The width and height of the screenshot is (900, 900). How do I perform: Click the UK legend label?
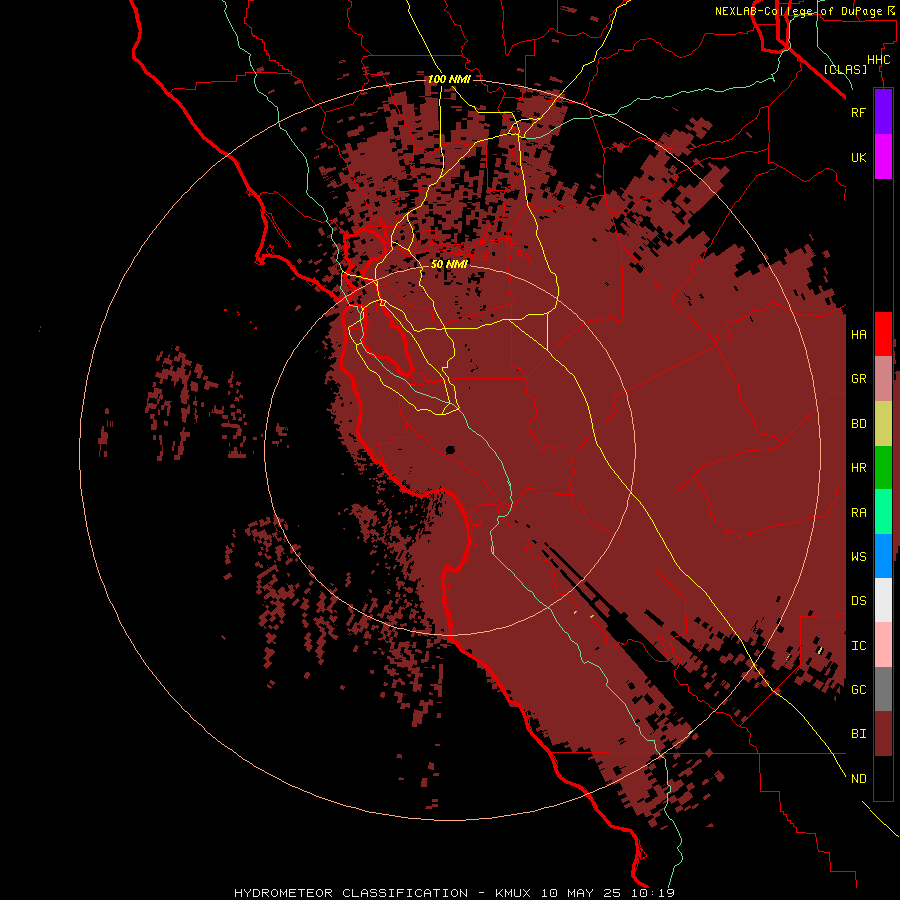click(x=859, y=157)
